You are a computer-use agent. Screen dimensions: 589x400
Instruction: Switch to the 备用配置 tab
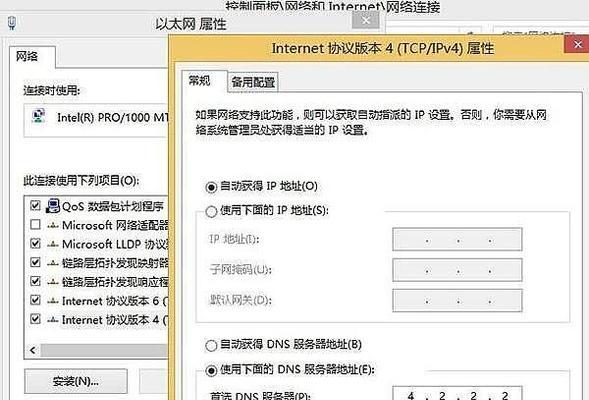tap(253, 82)
